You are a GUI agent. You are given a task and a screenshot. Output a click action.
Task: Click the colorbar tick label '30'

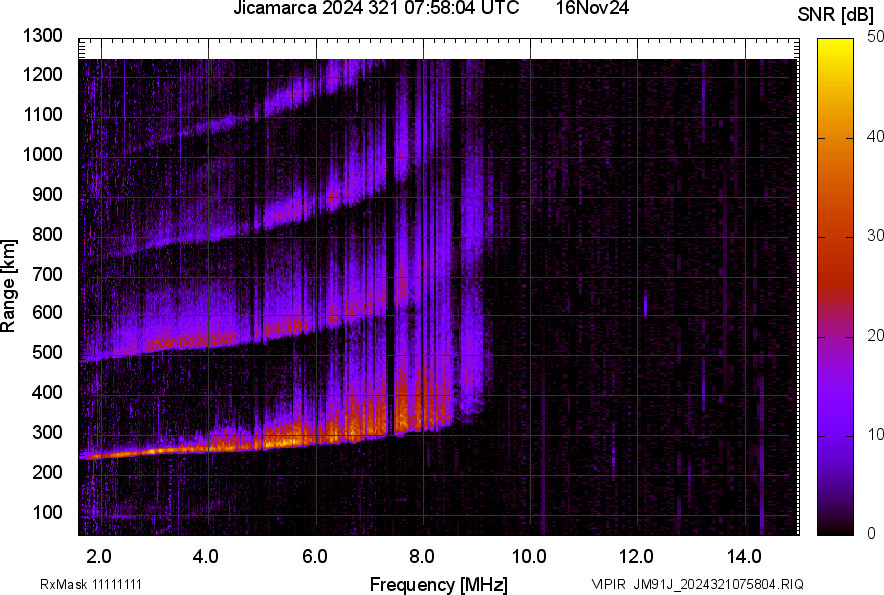point(876,235)
